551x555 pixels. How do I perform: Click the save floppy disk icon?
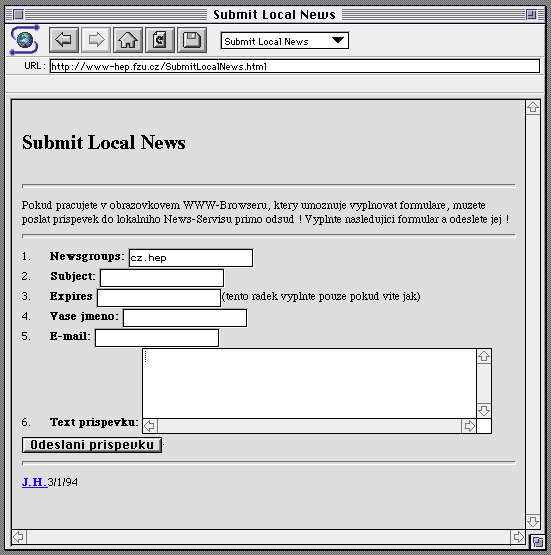click(x=192, y=40)
